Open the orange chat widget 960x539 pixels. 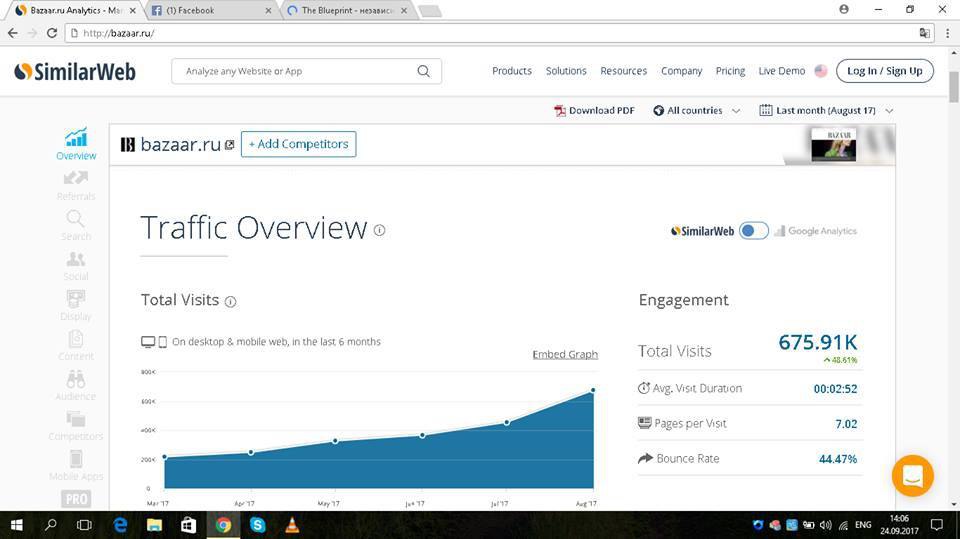[912, 475]
